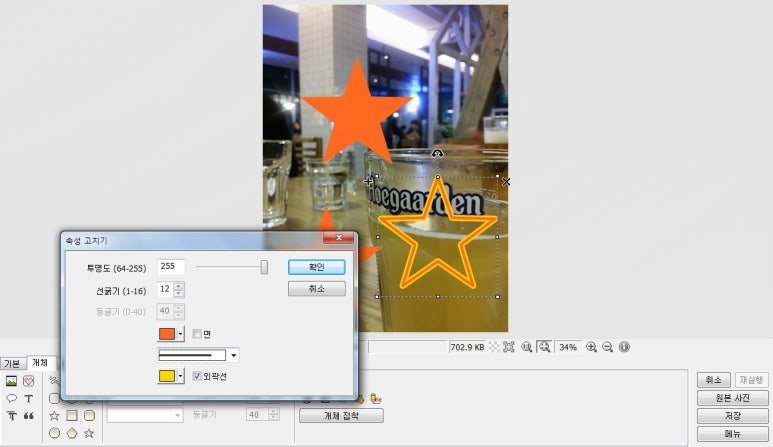Decrease 선굵기 line thickness with down arrow

[178, 293]
